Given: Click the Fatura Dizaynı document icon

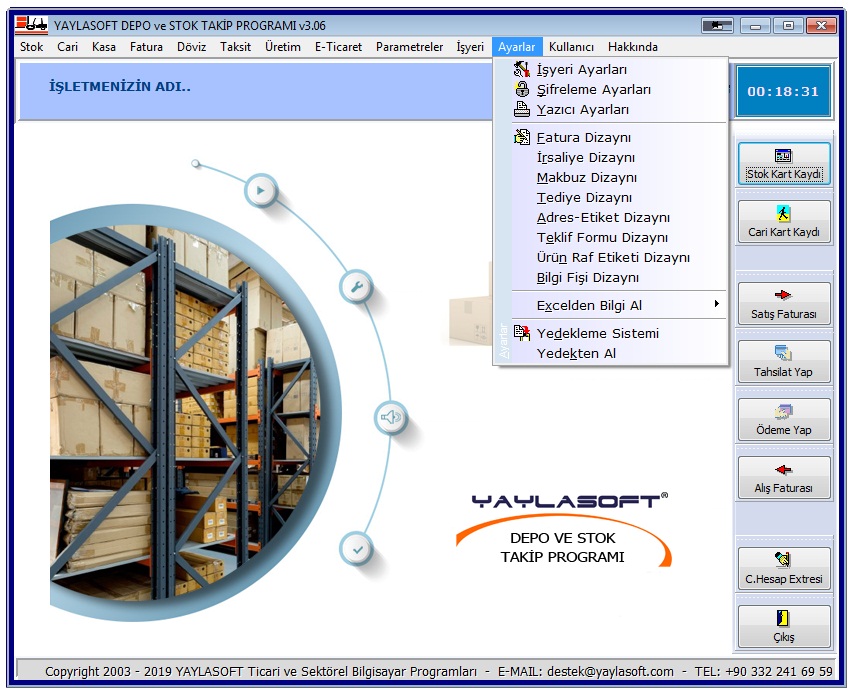Looking at the screenshot, I should pyautogui.click(x=521, y=137).
